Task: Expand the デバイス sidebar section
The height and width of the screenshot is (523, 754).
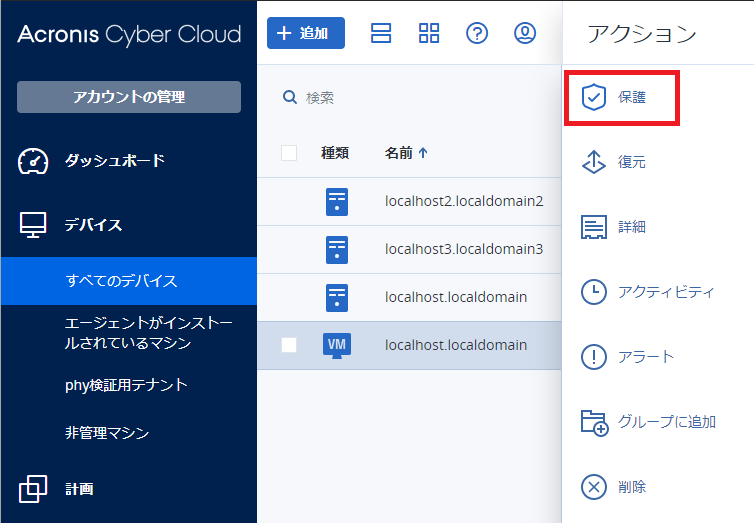Action: click(x=93, y=225)
